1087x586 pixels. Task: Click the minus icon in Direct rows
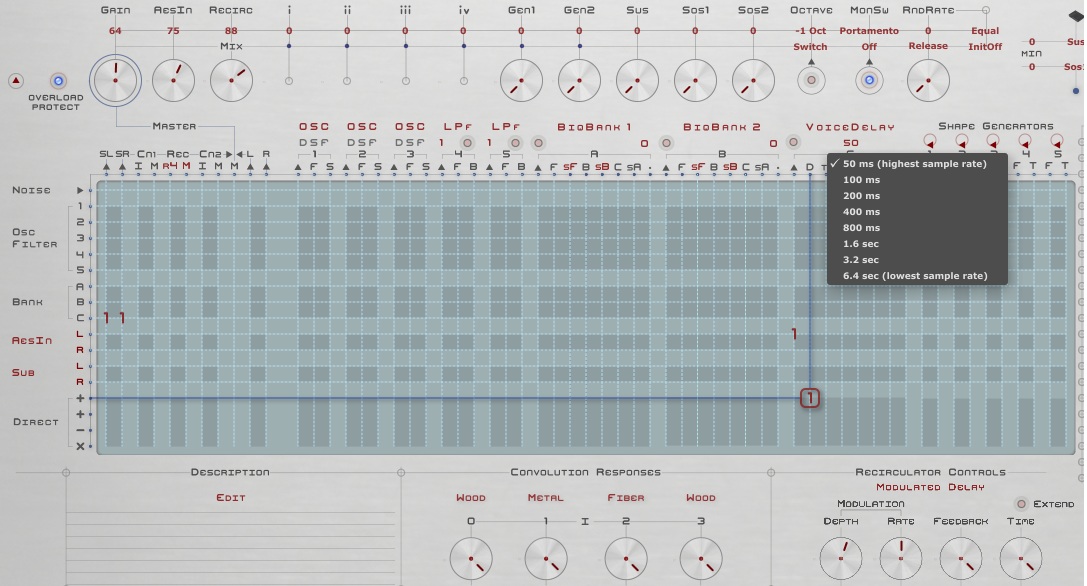80,431
